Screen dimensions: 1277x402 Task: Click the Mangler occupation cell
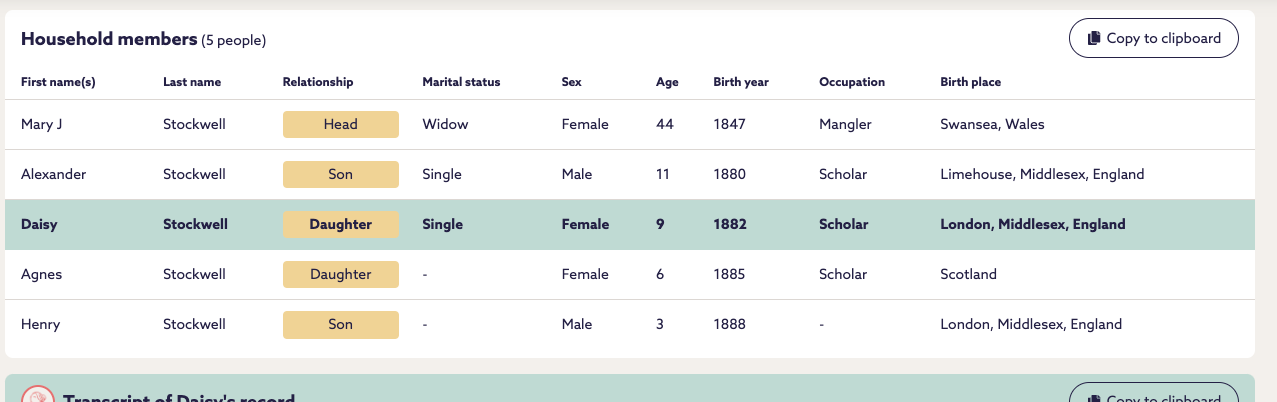tap(845, 125)
